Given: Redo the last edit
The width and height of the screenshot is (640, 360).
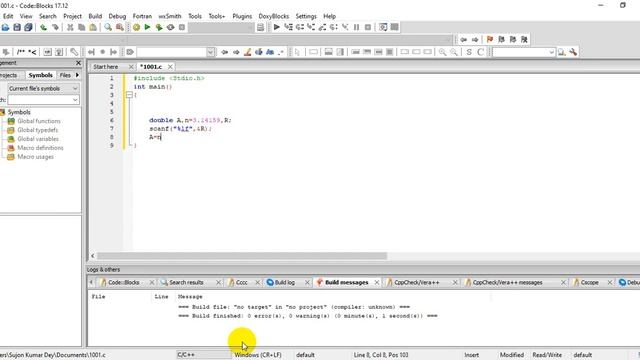Looking at the screenshot, I should click(x=55, y=27).
